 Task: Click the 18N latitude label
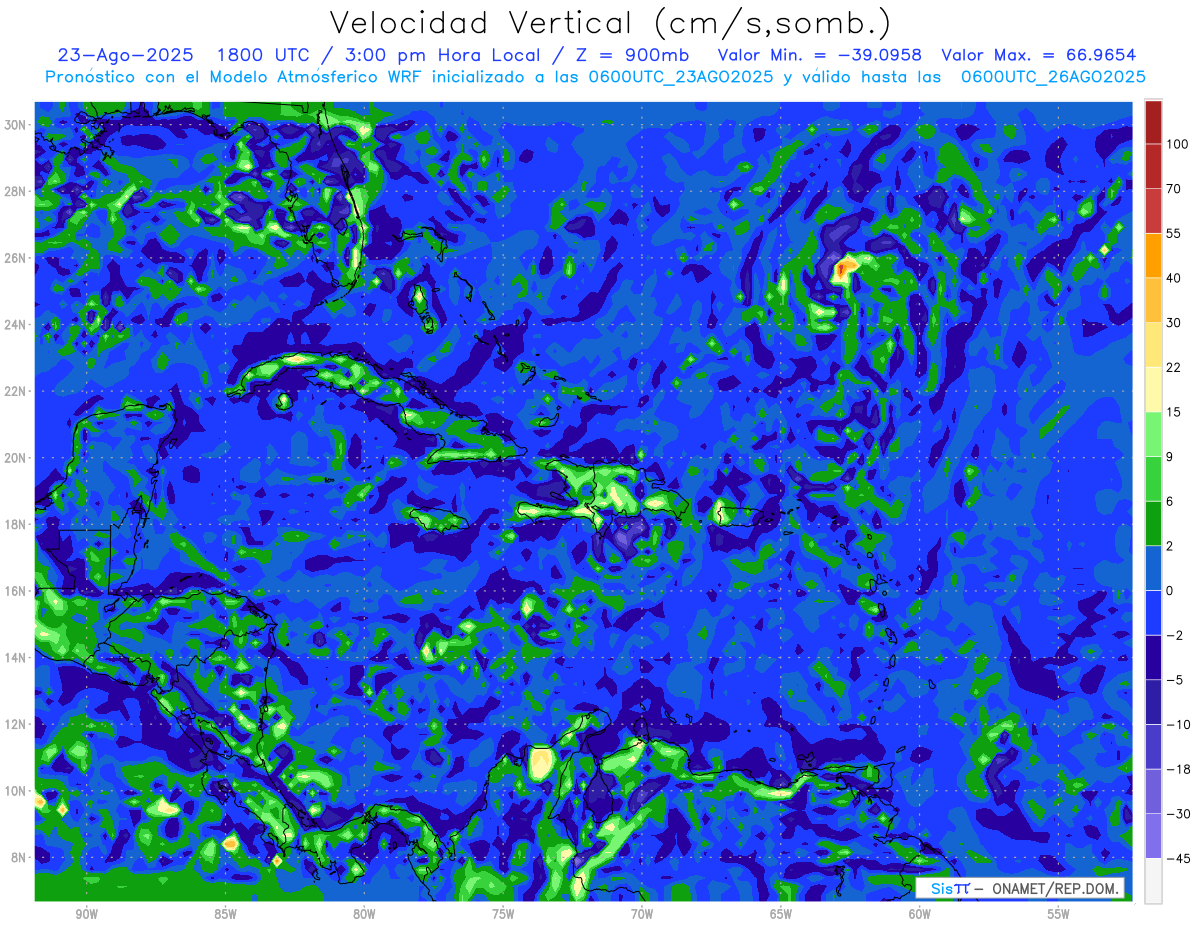(x=17, y=524)
